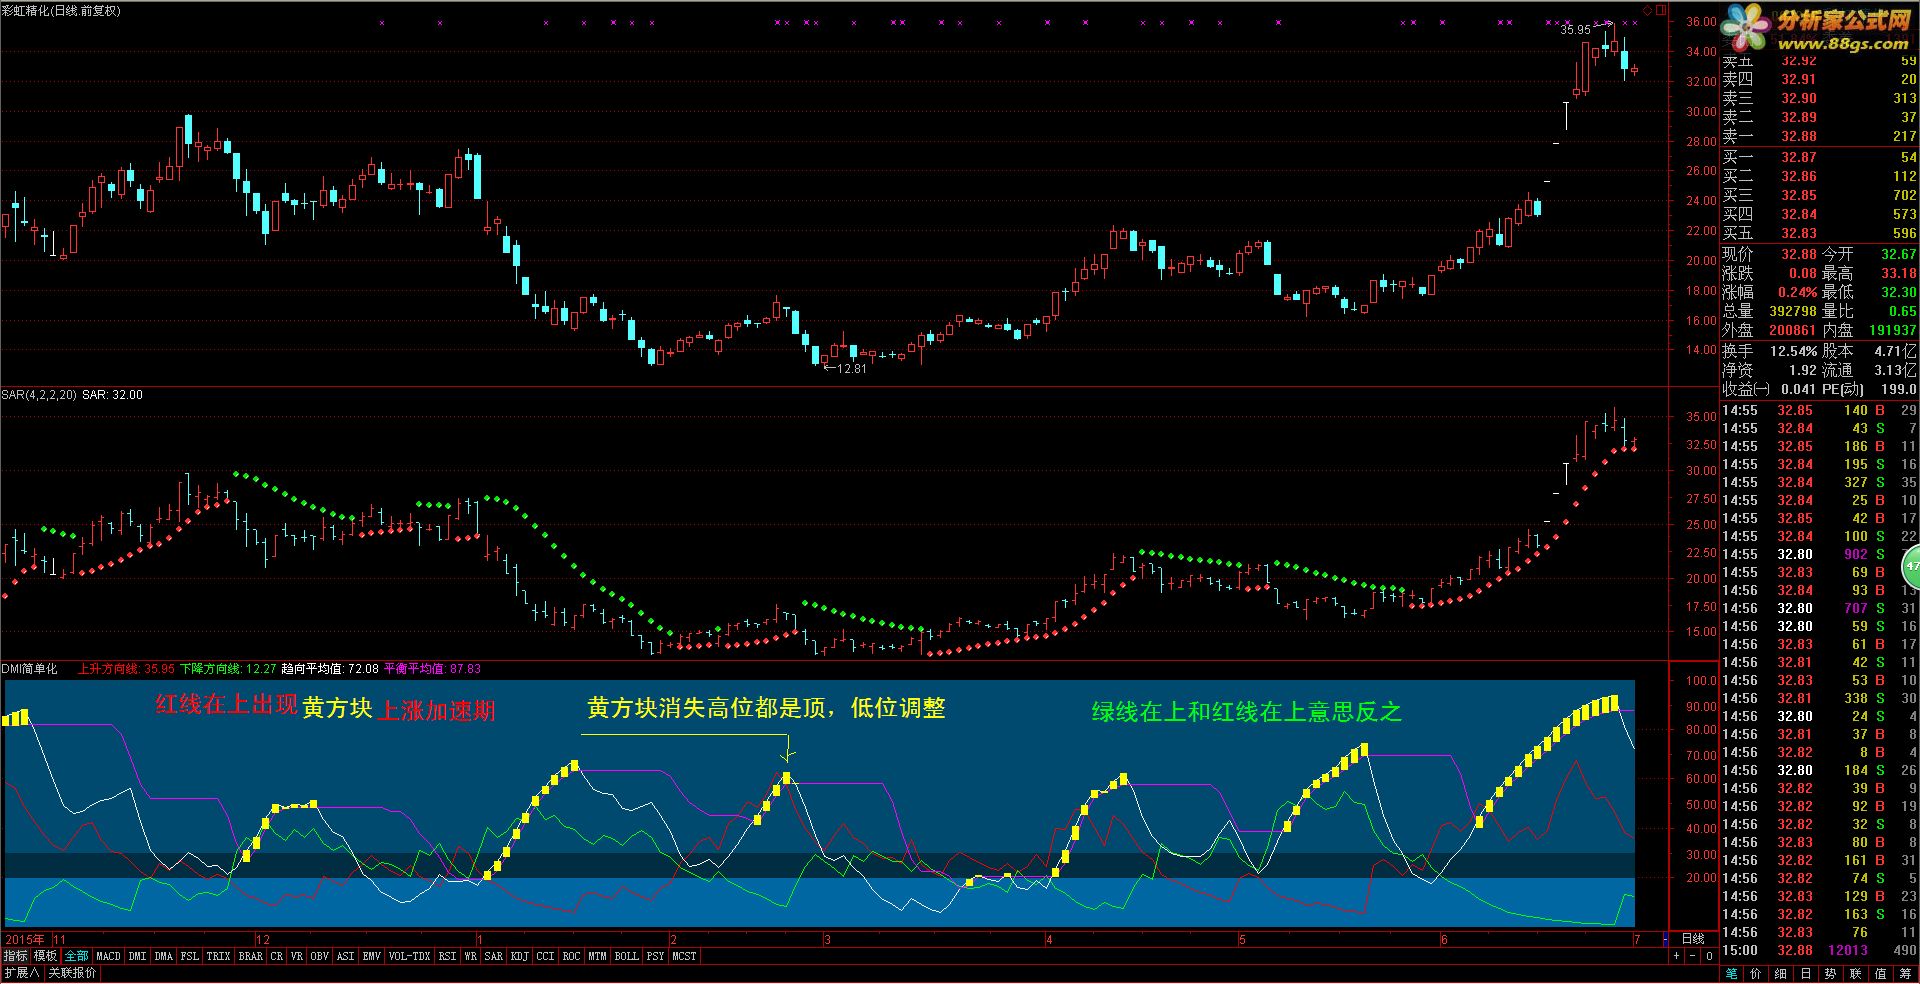This screenshot has width=1920, height=984.
Task: Switch to the 联 tab
Action: (x=1855, y=973)
